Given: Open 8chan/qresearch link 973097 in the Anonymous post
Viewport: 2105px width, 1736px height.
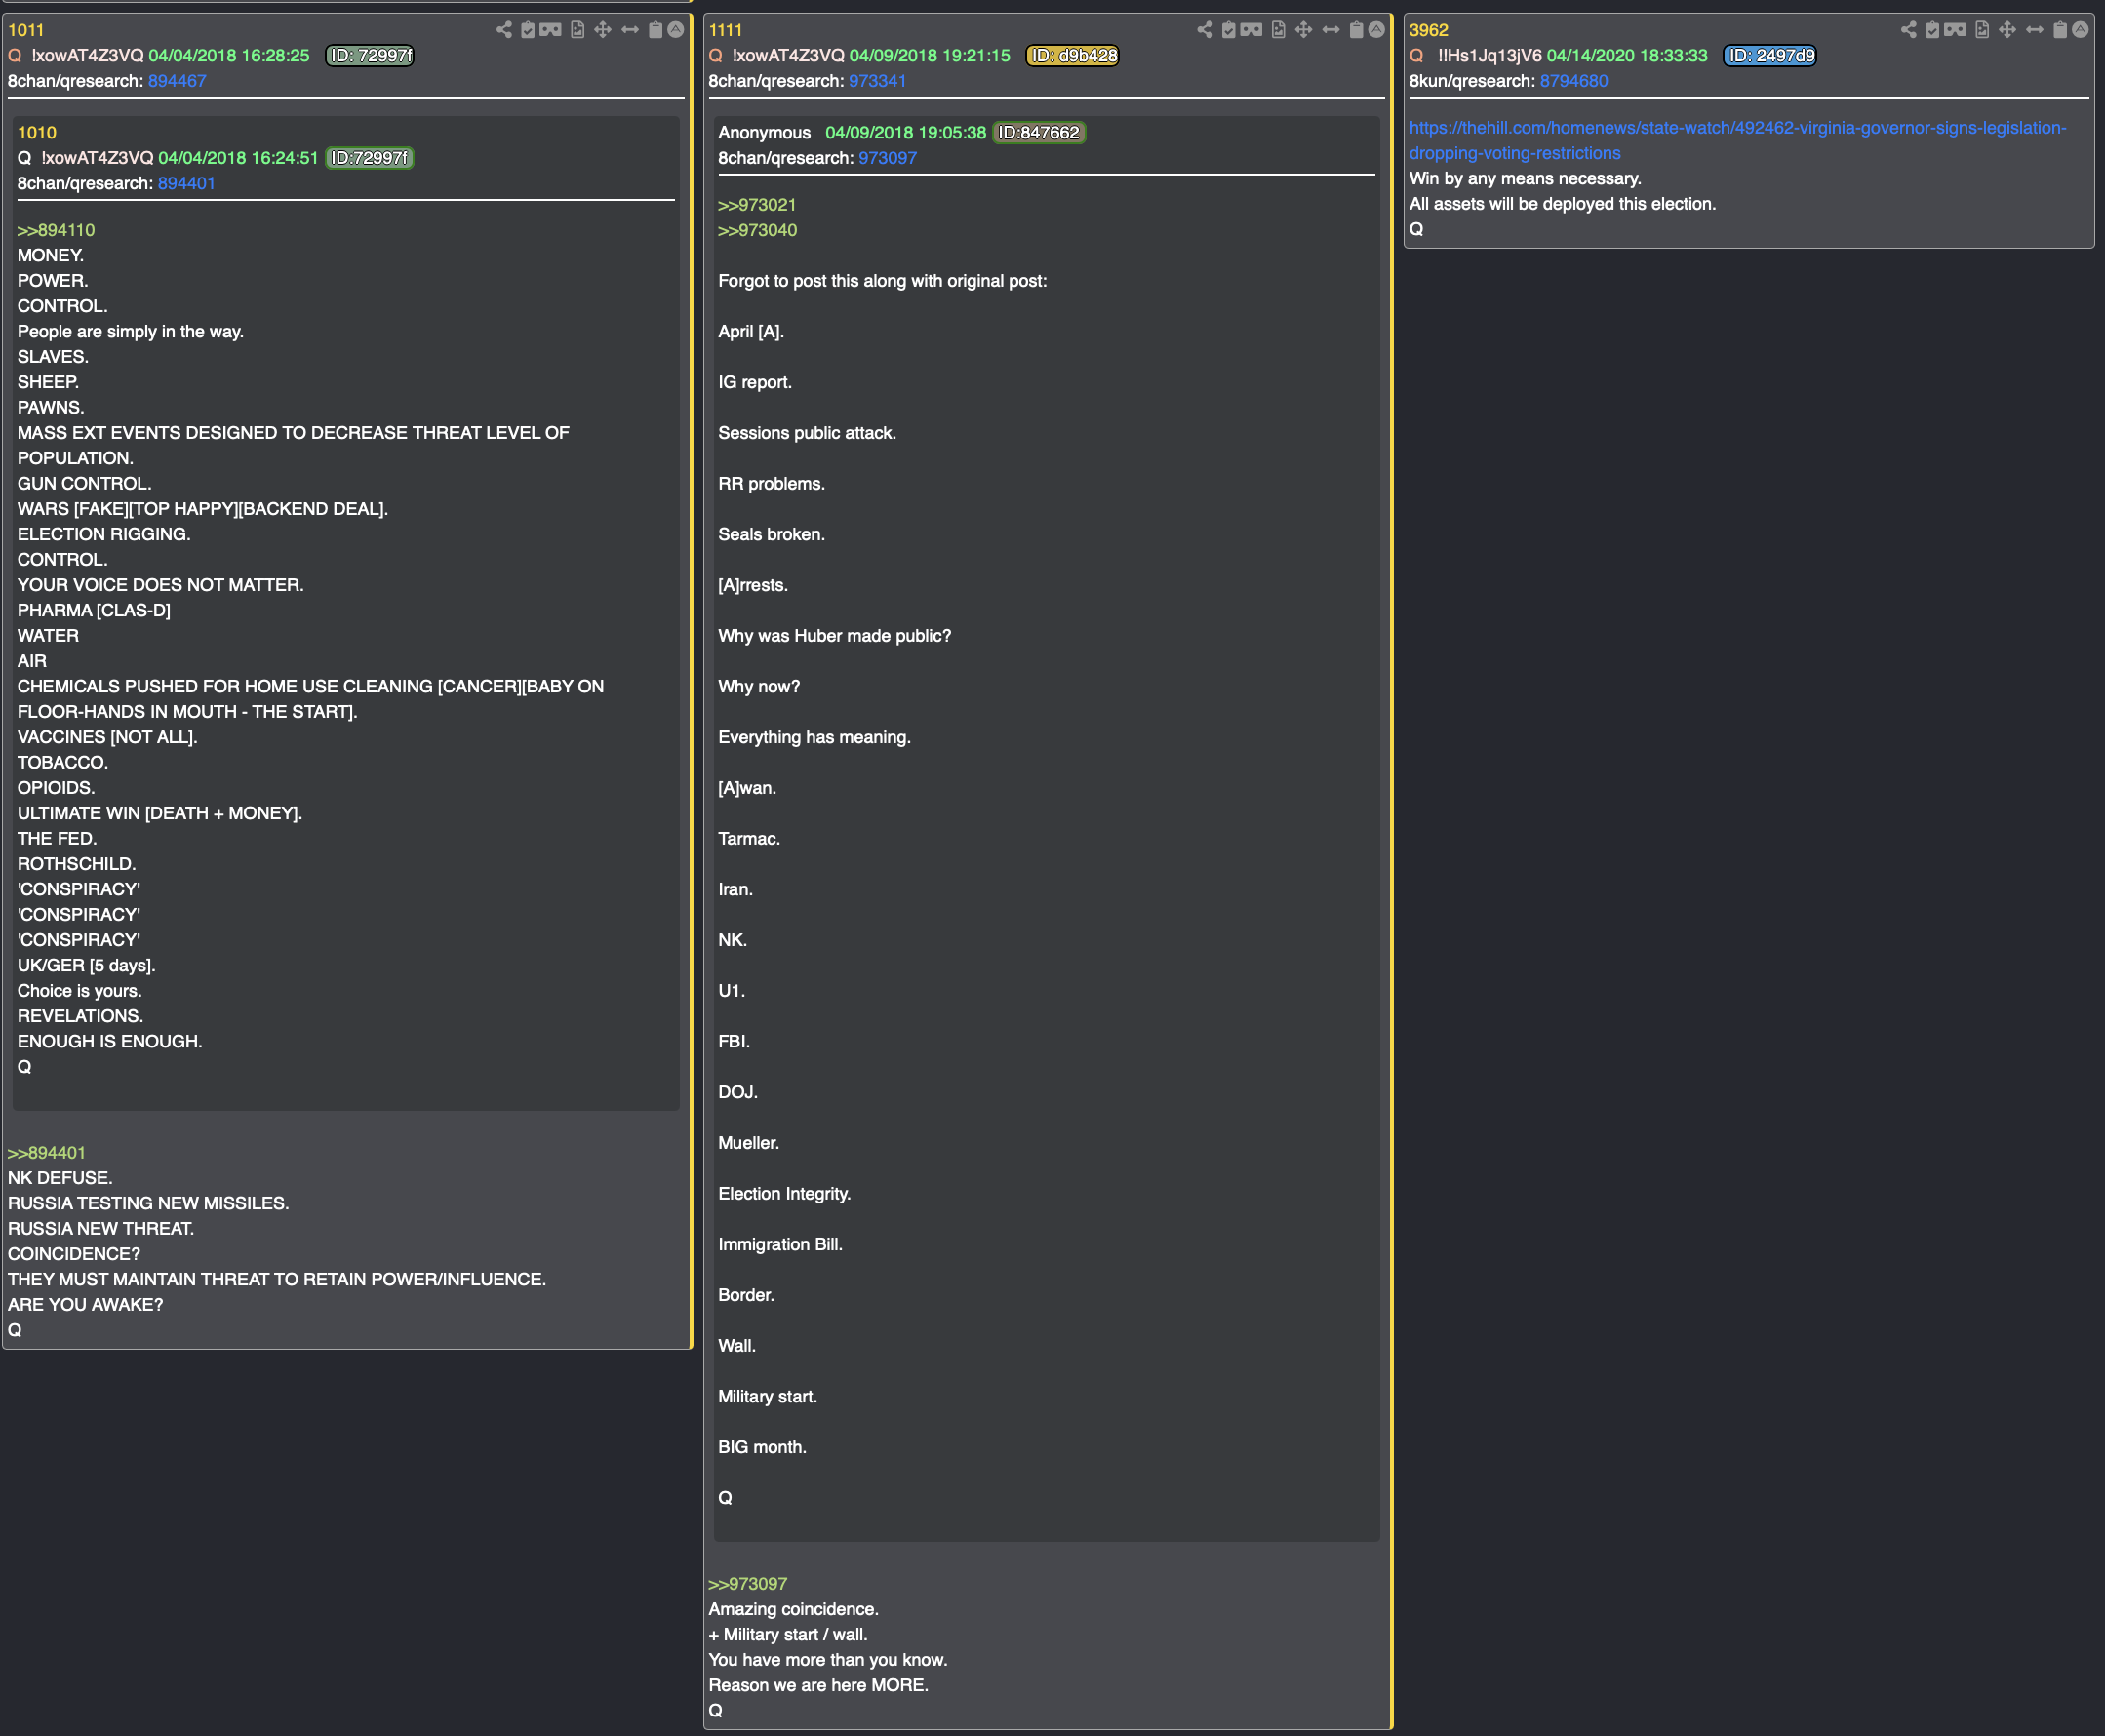Looking at the screenshot, I should click(x=888, y=158).
